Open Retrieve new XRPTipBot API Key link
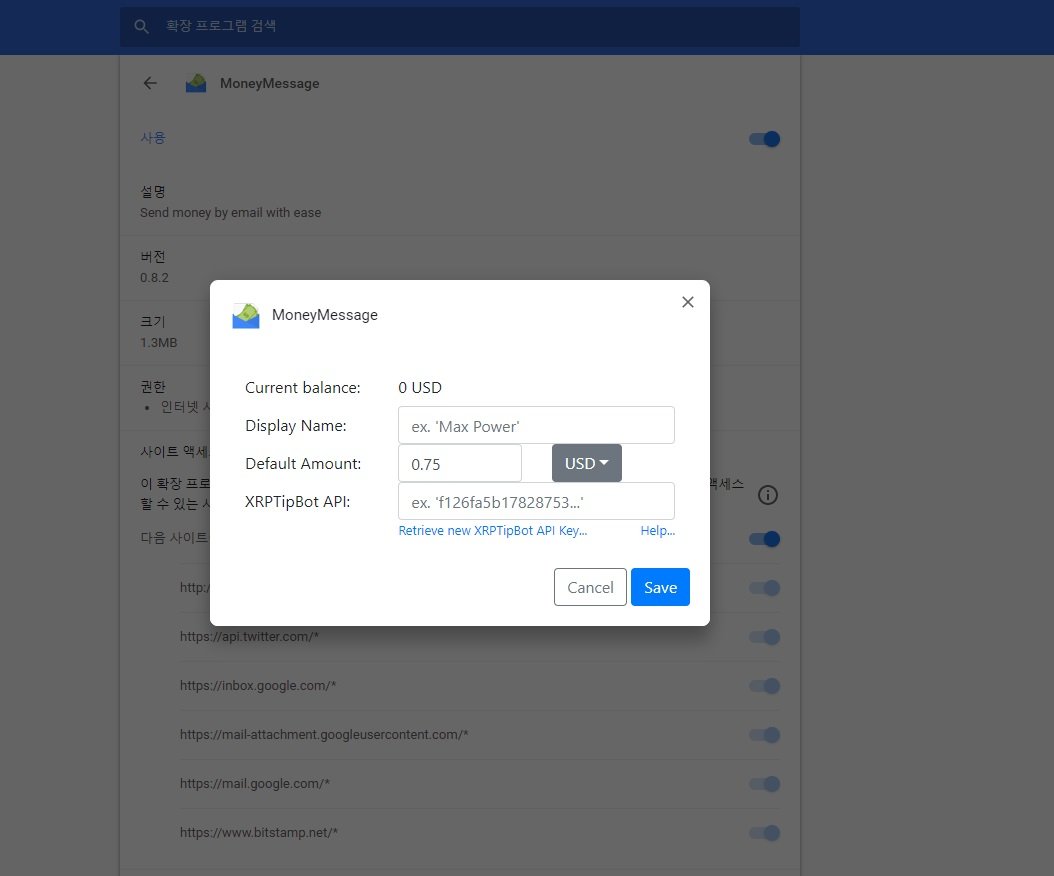The image size is (1054, 876). (x=492, y=531)
